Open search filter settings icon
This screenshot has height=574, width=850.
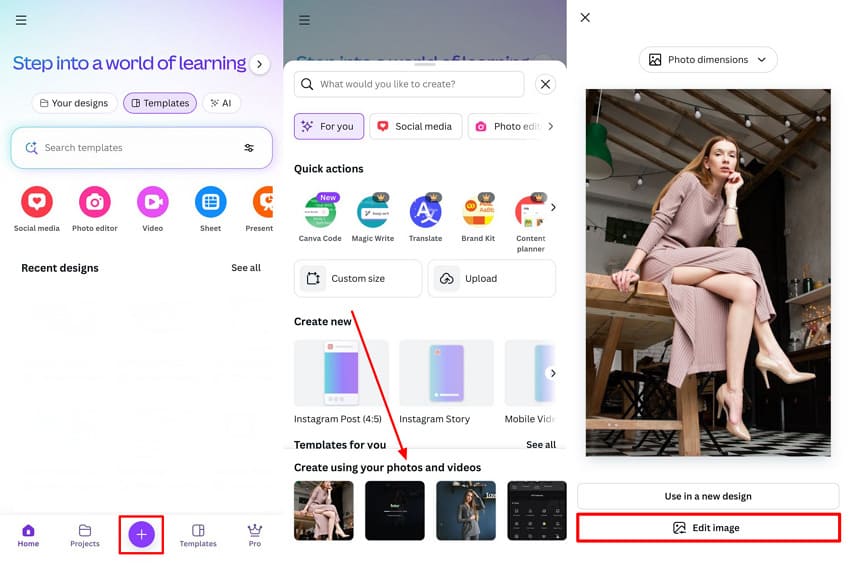click(249, 148)
